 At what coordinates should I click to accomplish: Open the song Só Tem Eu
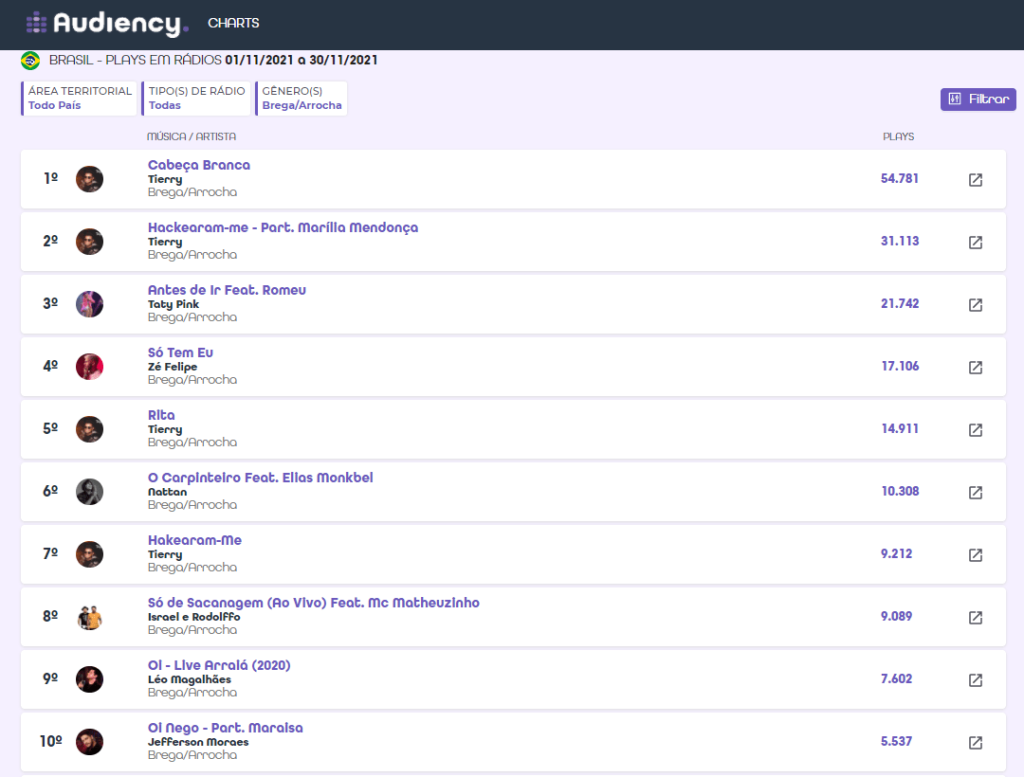tap(180, 353)
